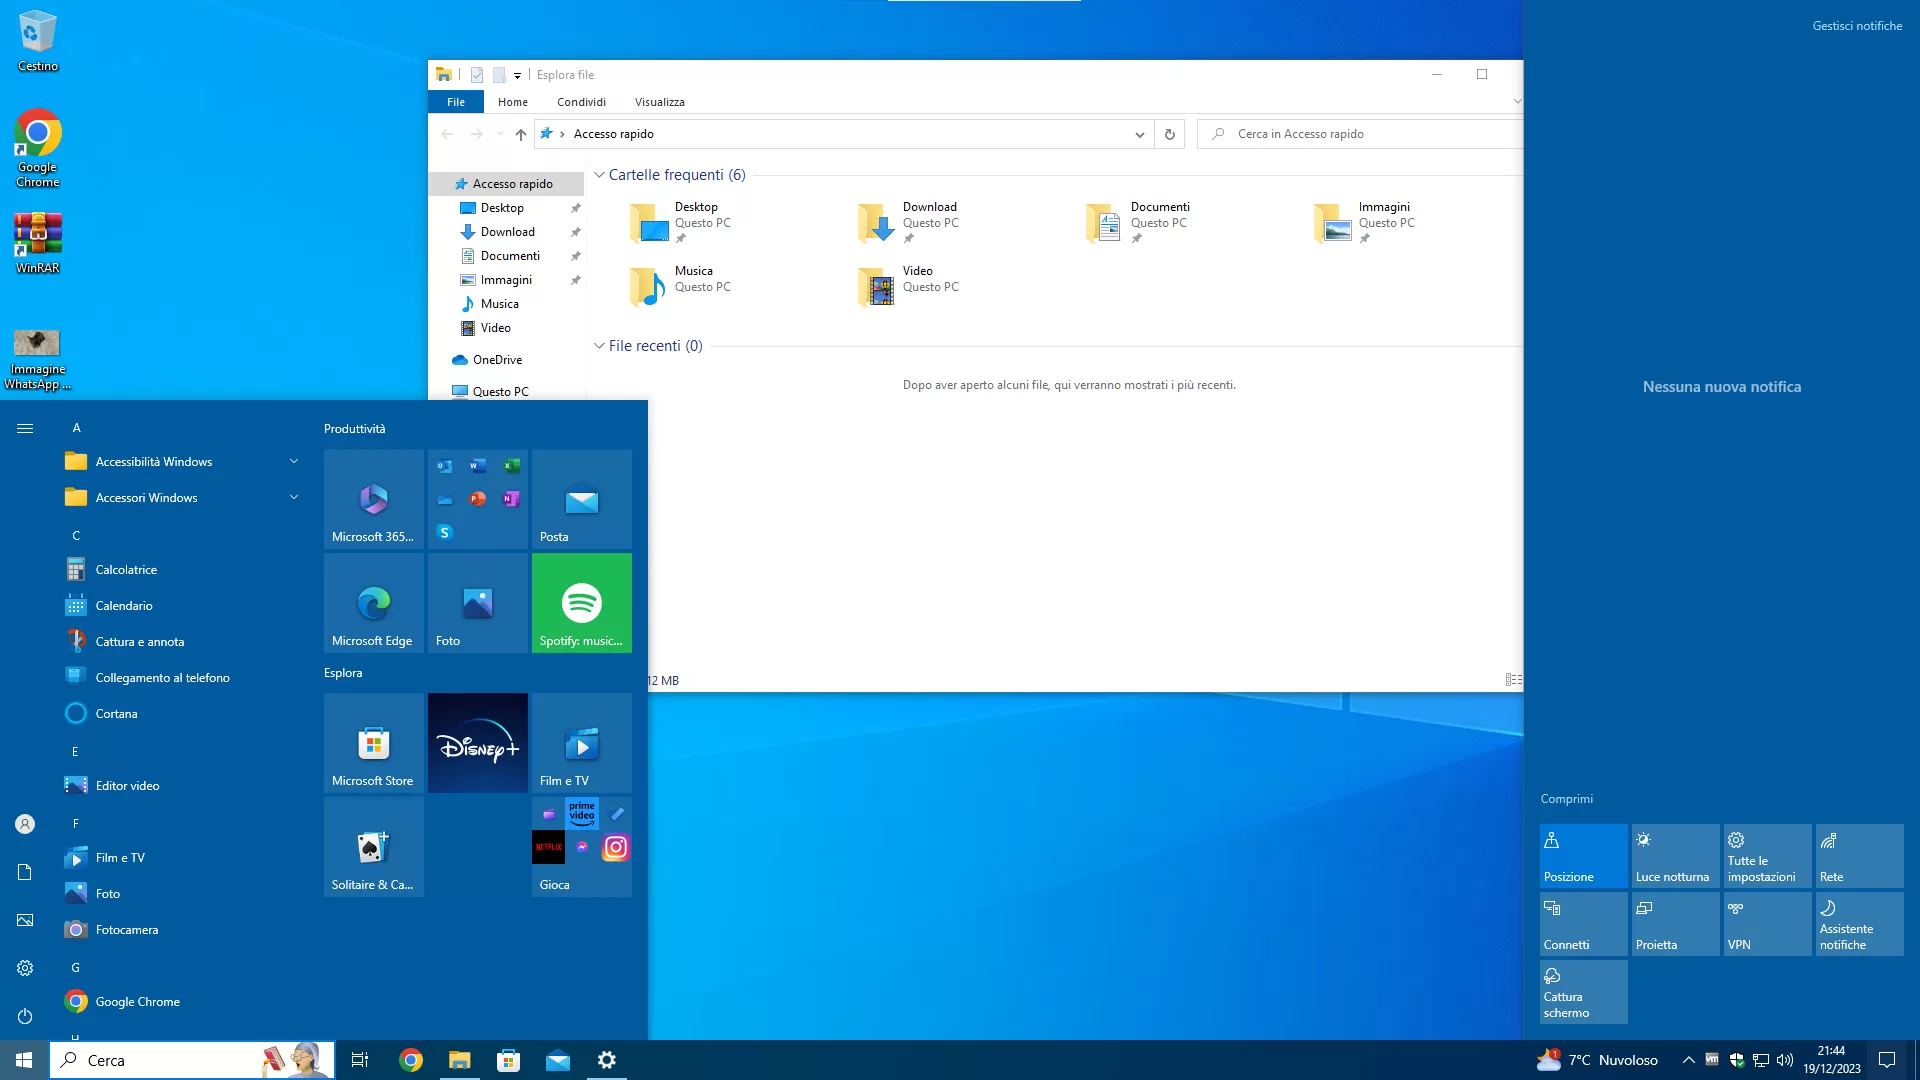The height and width of the screenshot is (1080, 1920).
Task: Open the address bar history dropdown
Action: [1139, 134]
